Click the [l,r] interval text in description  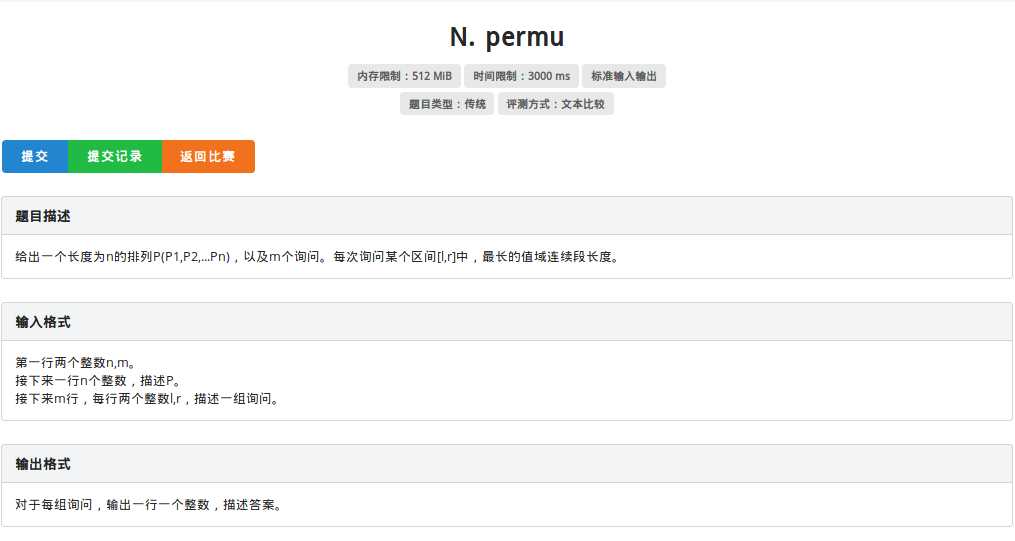coord(446,257)
